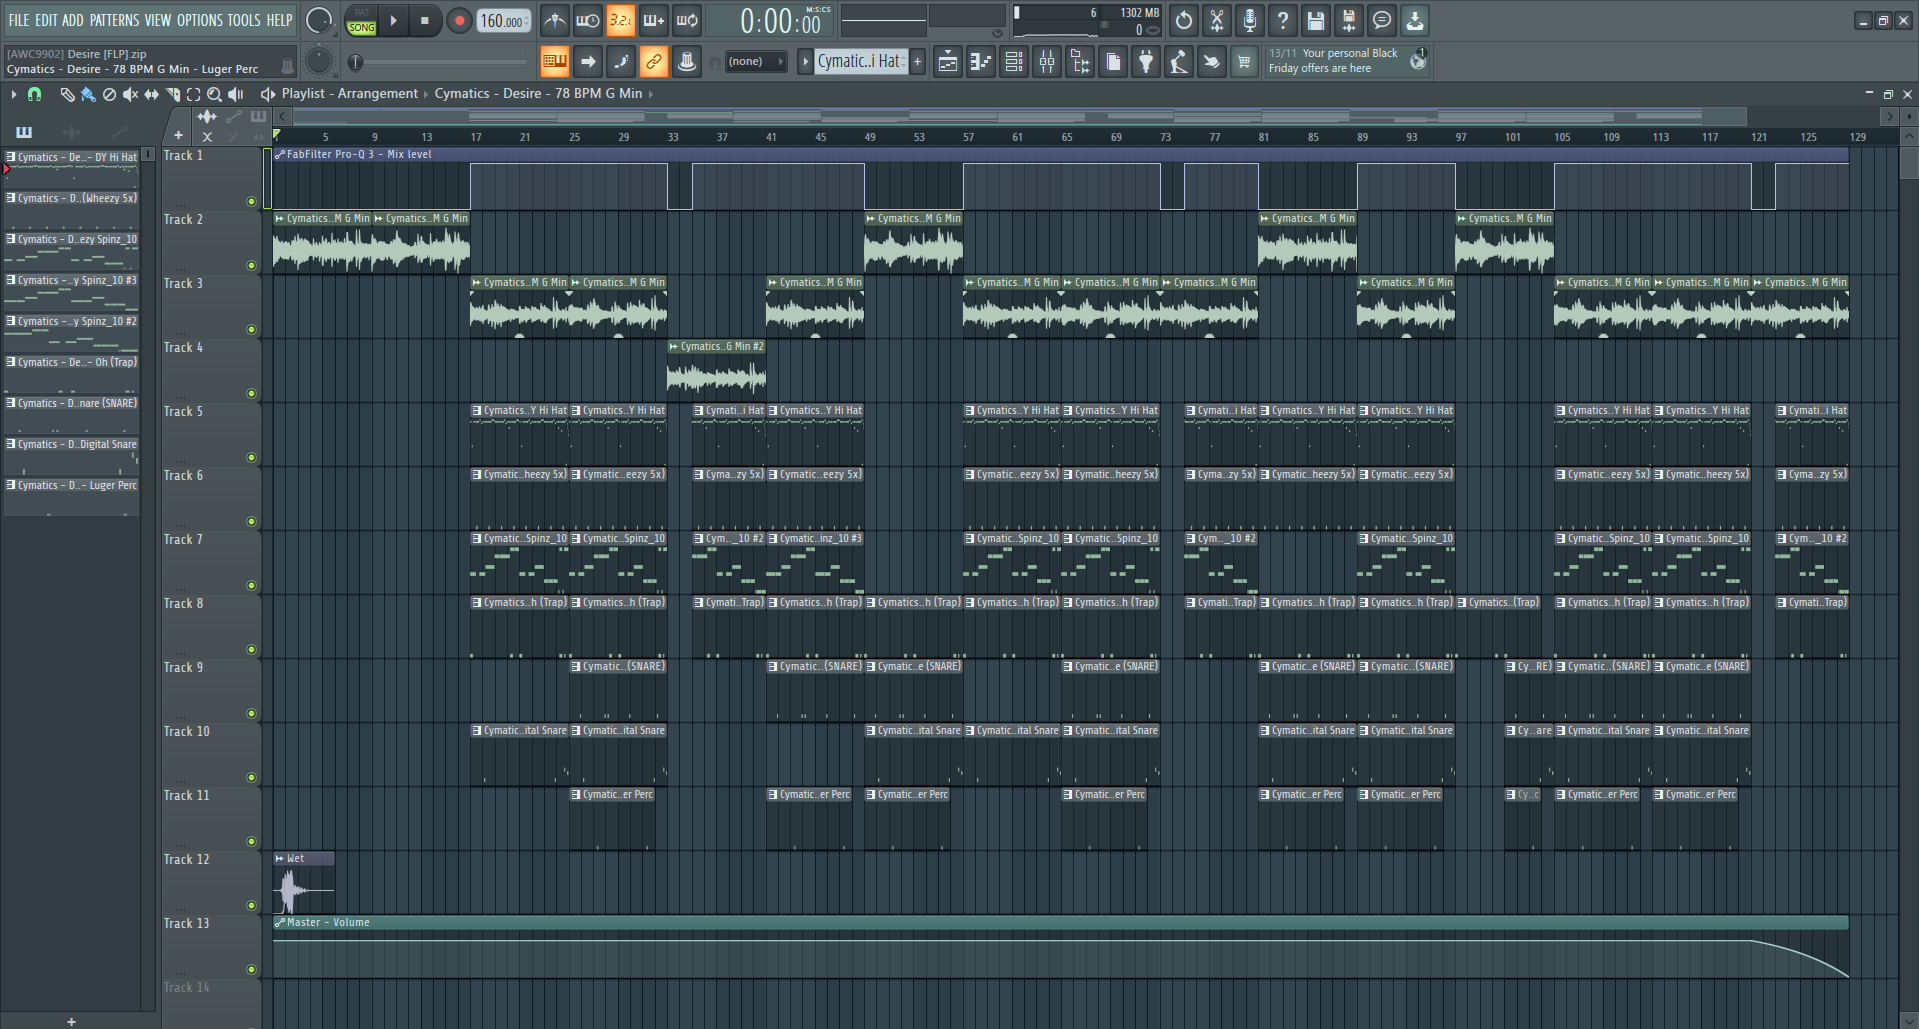This screenshot has width=1919, height=1029.
Task: Click the red record button
Action: (459, 21)
